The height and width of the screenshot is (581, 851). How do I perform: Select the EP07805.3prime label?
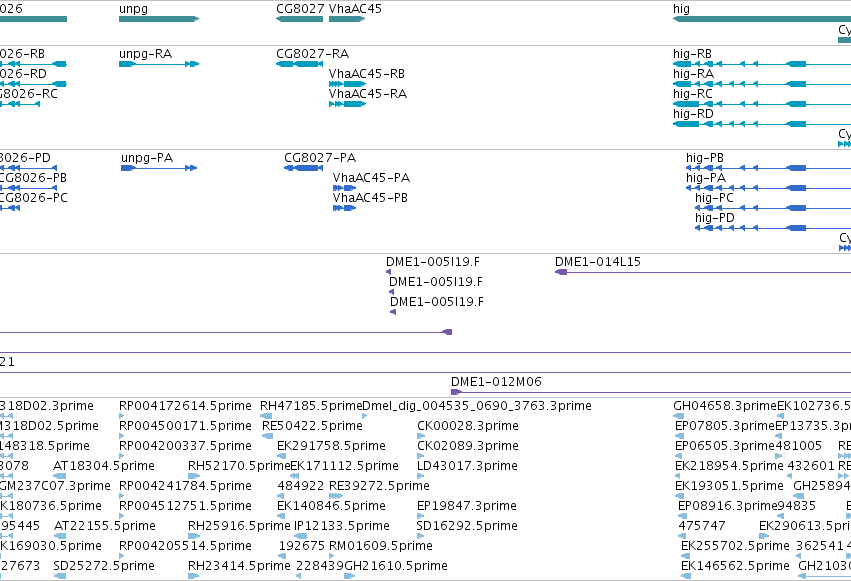725,426
